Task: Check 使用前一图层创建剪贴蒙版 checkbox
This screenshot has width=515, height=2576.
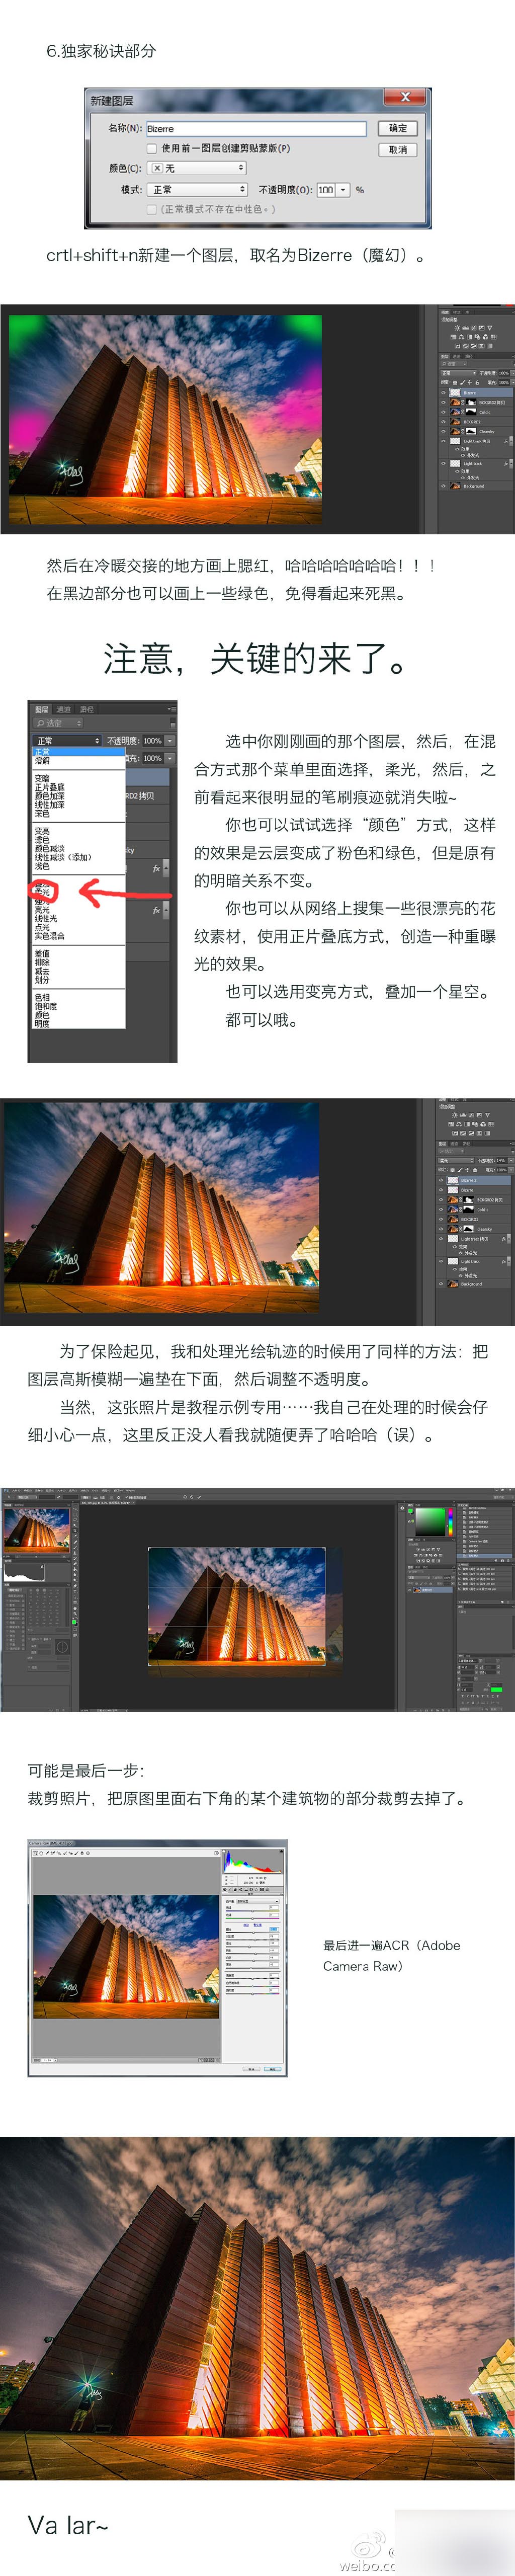Action: 152,148
